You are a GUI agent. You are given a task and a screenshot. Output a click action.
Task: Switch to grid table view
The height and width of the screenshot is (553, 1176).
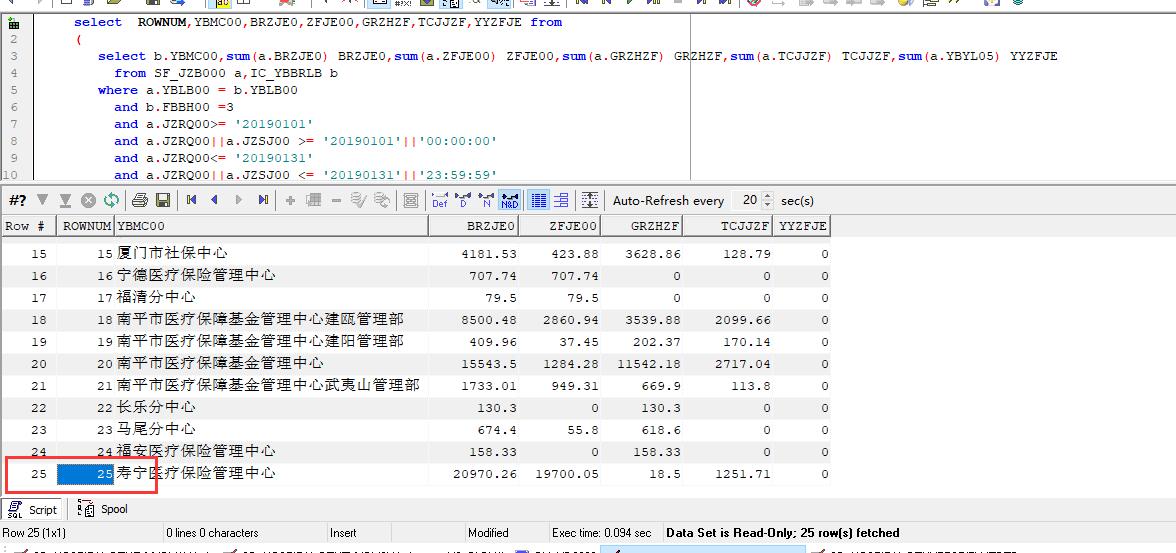pos(538,200)
